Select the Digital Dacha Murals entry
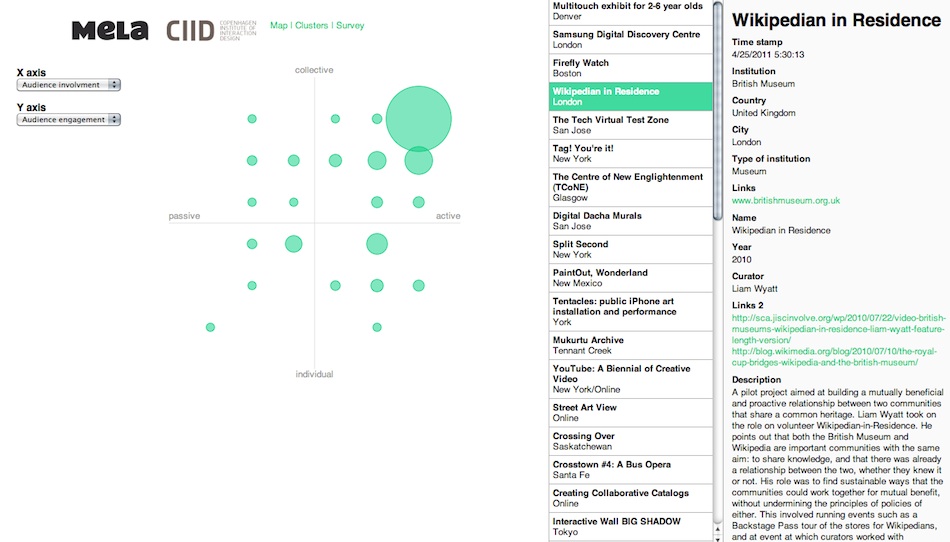The width and height of the screenshot is (950, 542). (x=631, y=220)
